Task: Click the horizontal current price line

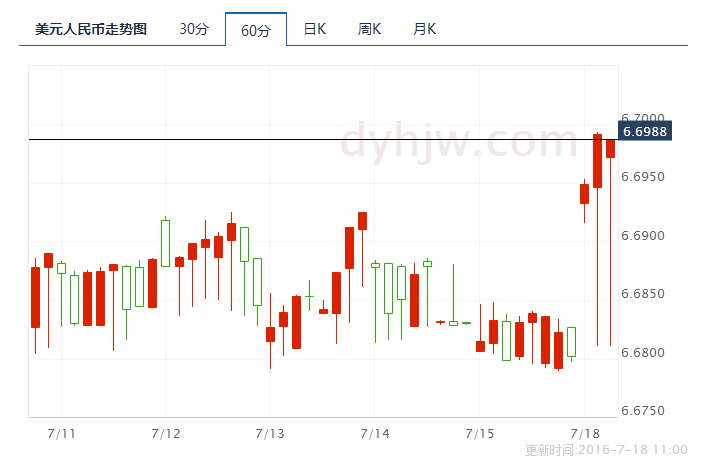Action: (300, 139)
